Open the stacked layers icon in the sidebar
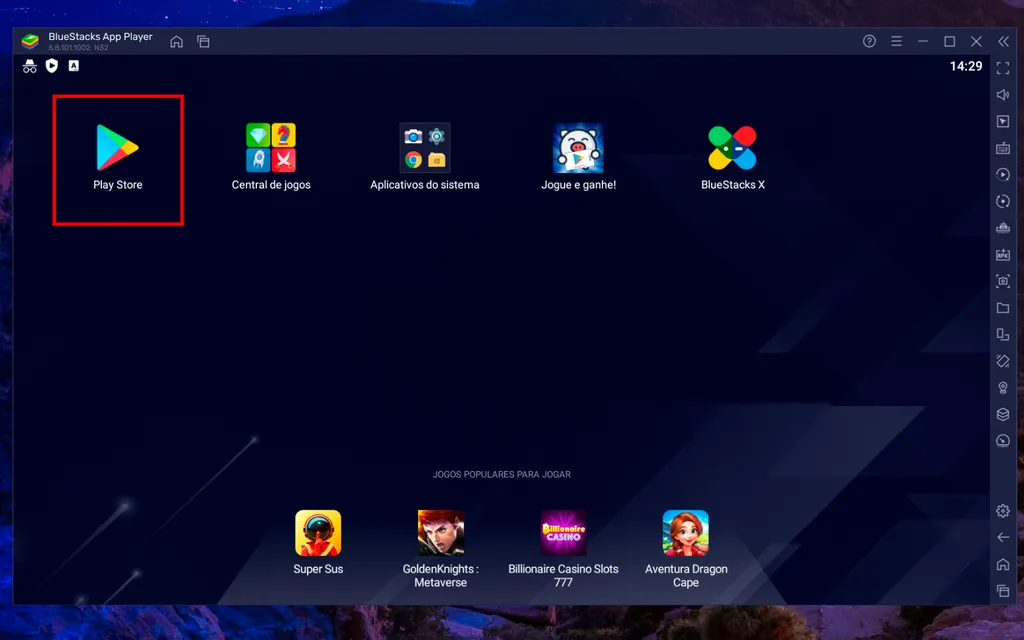Screen dimensions: 1024x640 tap(1003, 414)
